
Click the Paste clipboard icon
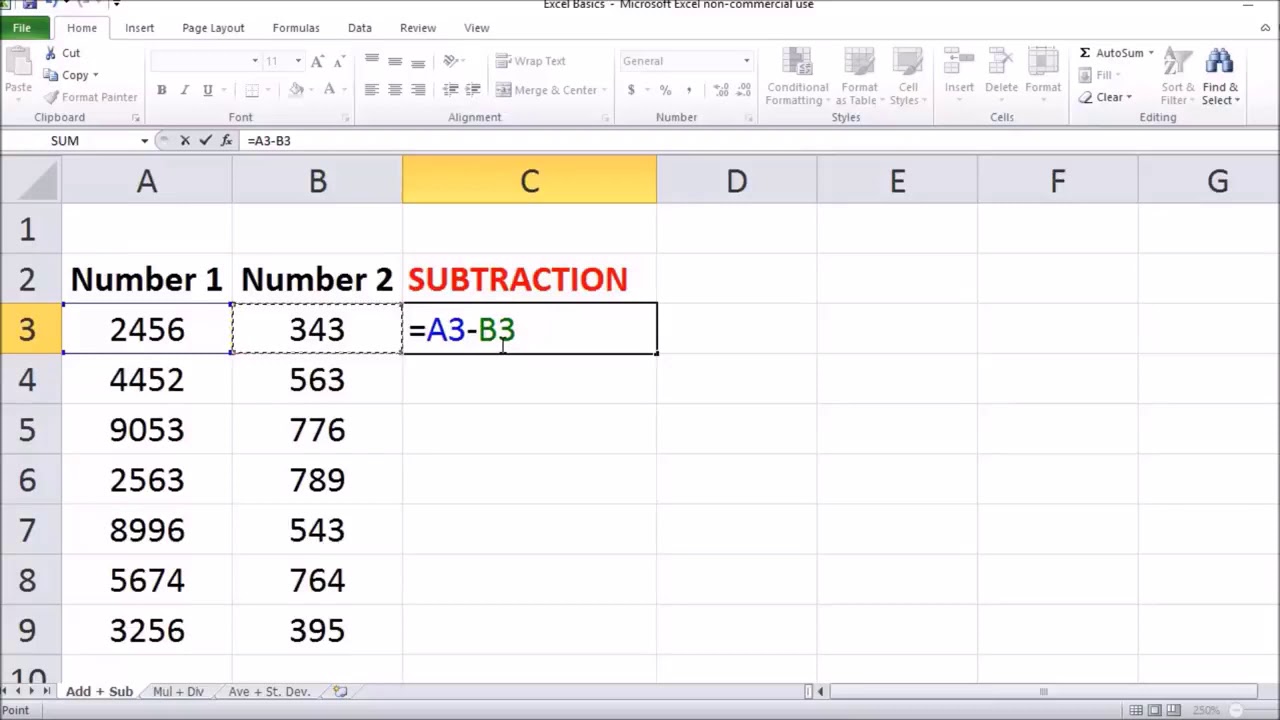pyautogui.click(x=18, y=62)
